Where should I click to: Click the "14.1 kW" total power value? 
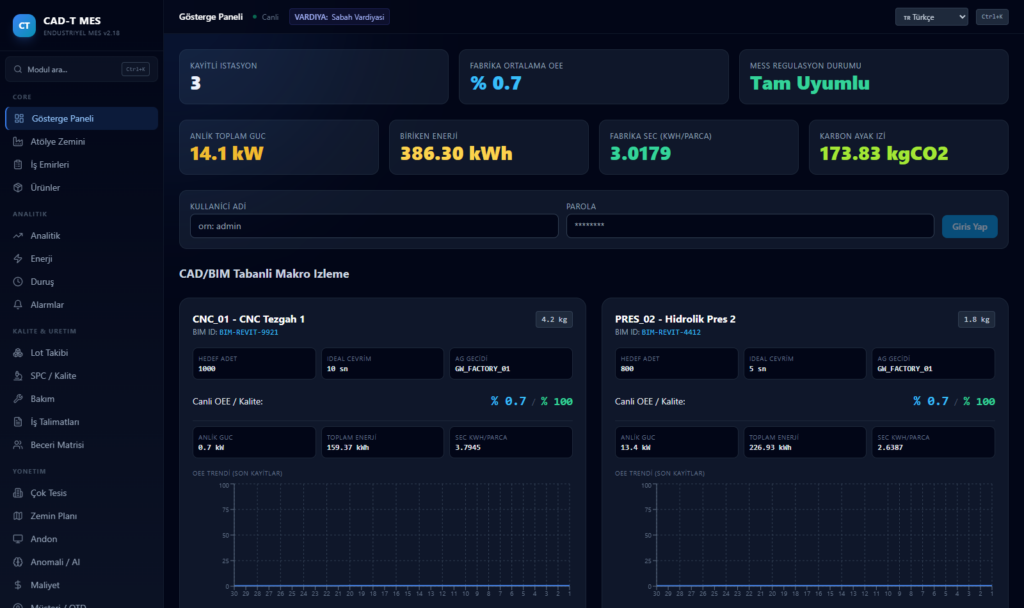click(227, 153)
